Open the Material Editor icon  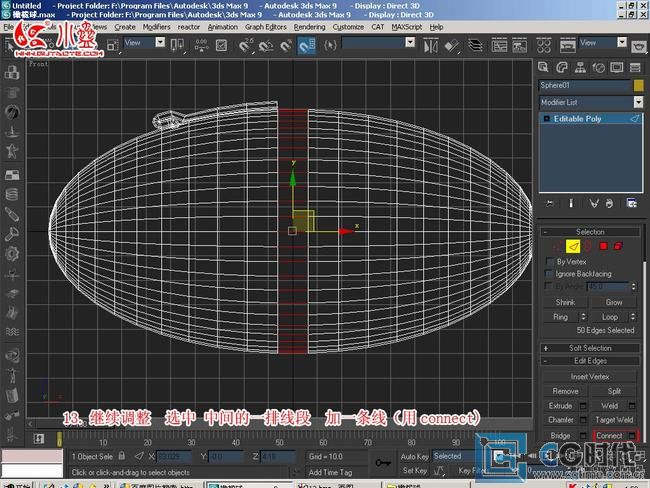[x=543, y=45]
